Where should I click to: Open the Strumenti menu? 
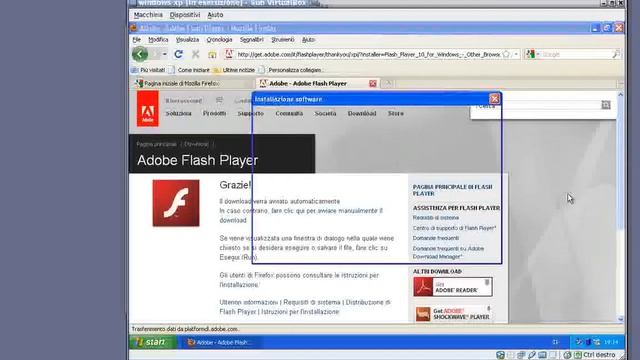point(282,40)
